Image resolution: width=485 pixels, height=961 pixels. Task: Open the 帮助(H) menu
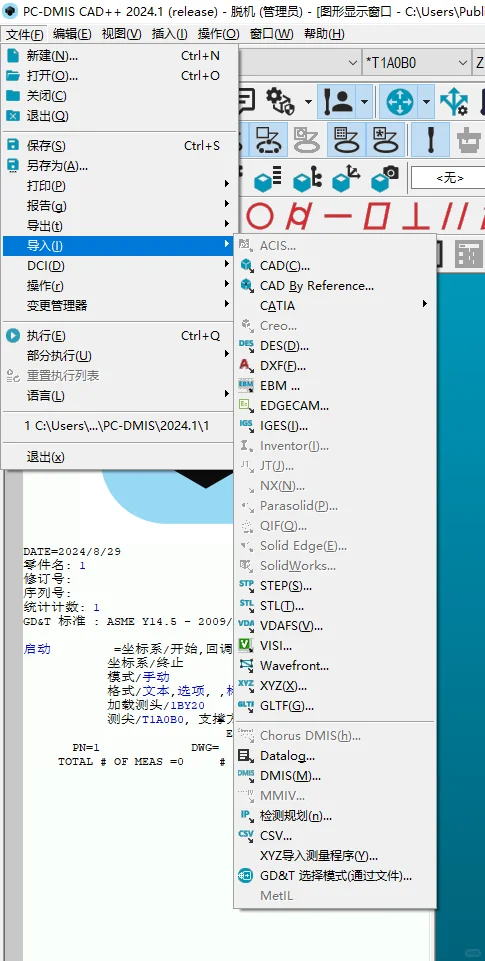coord(324,34)
